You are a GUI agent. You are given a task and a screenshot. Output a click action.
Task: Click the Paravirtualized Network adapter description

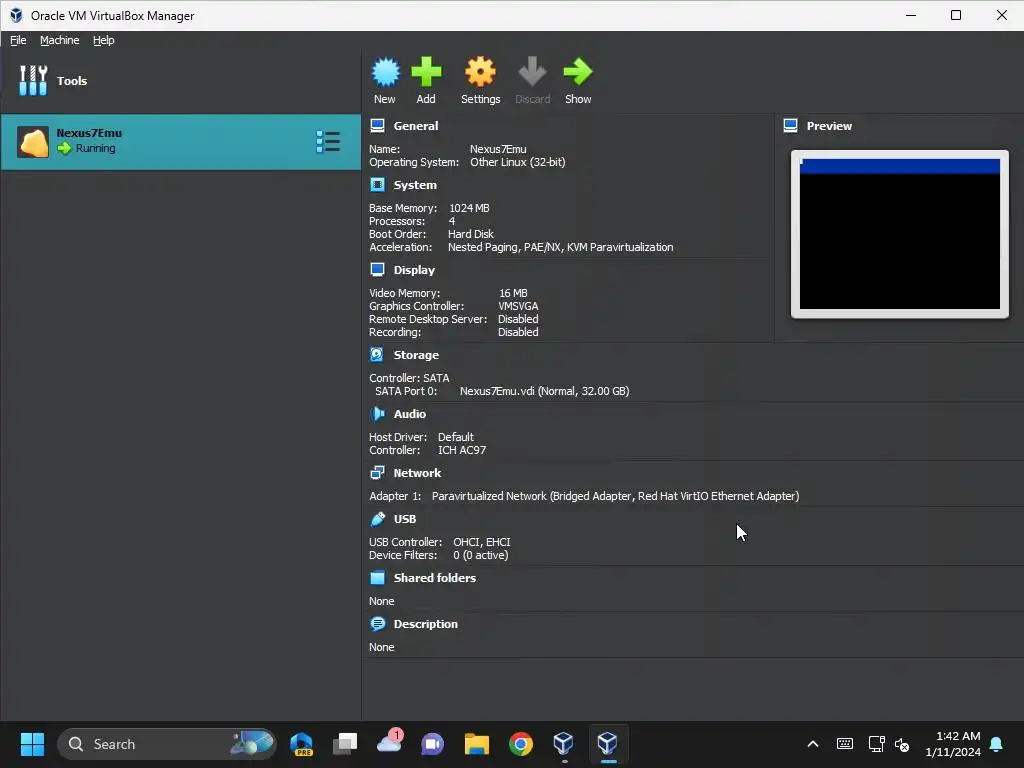click(615, 496)
